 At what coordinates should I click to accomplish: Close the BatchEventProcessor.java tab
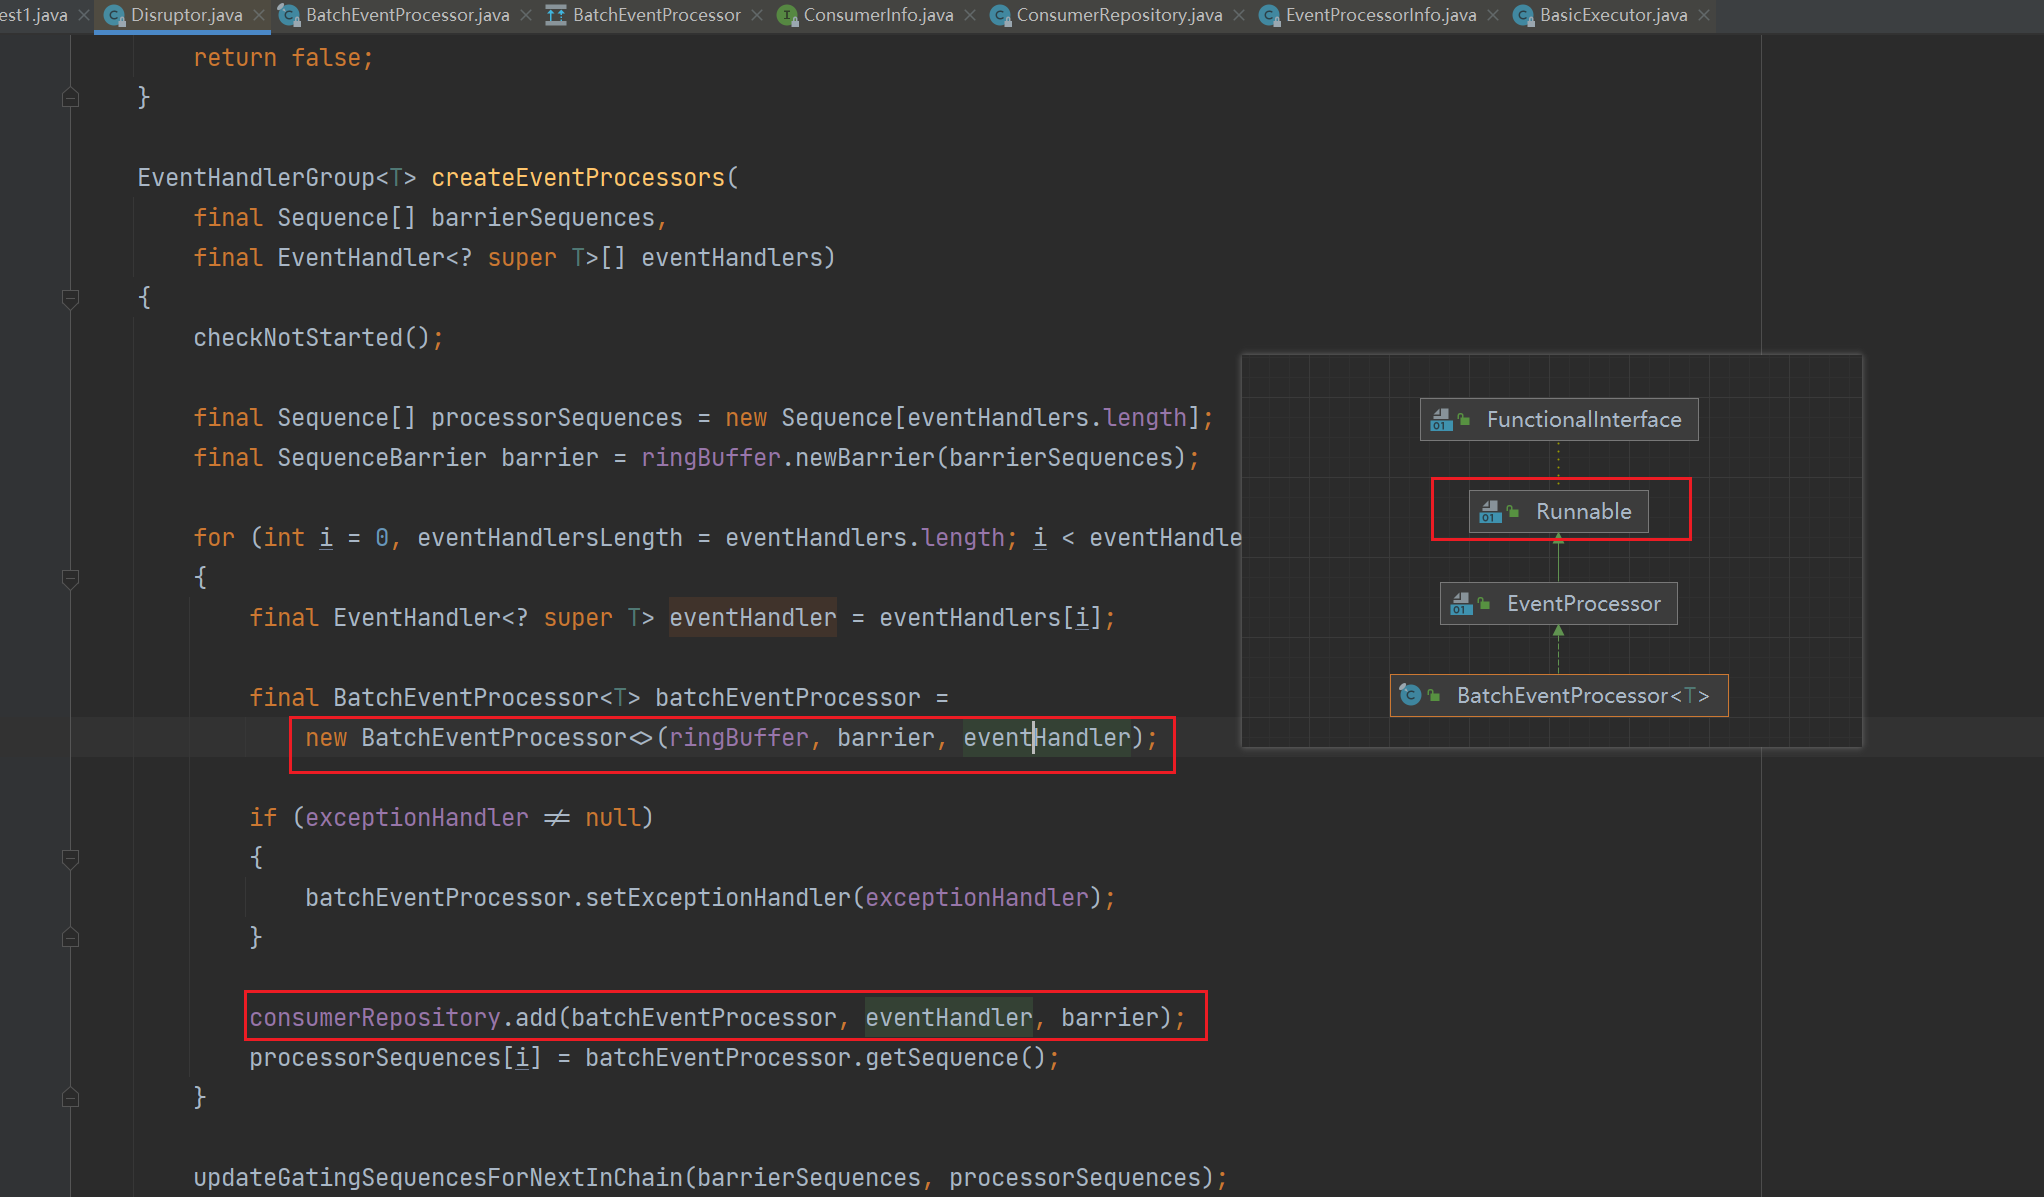(526, 15)
